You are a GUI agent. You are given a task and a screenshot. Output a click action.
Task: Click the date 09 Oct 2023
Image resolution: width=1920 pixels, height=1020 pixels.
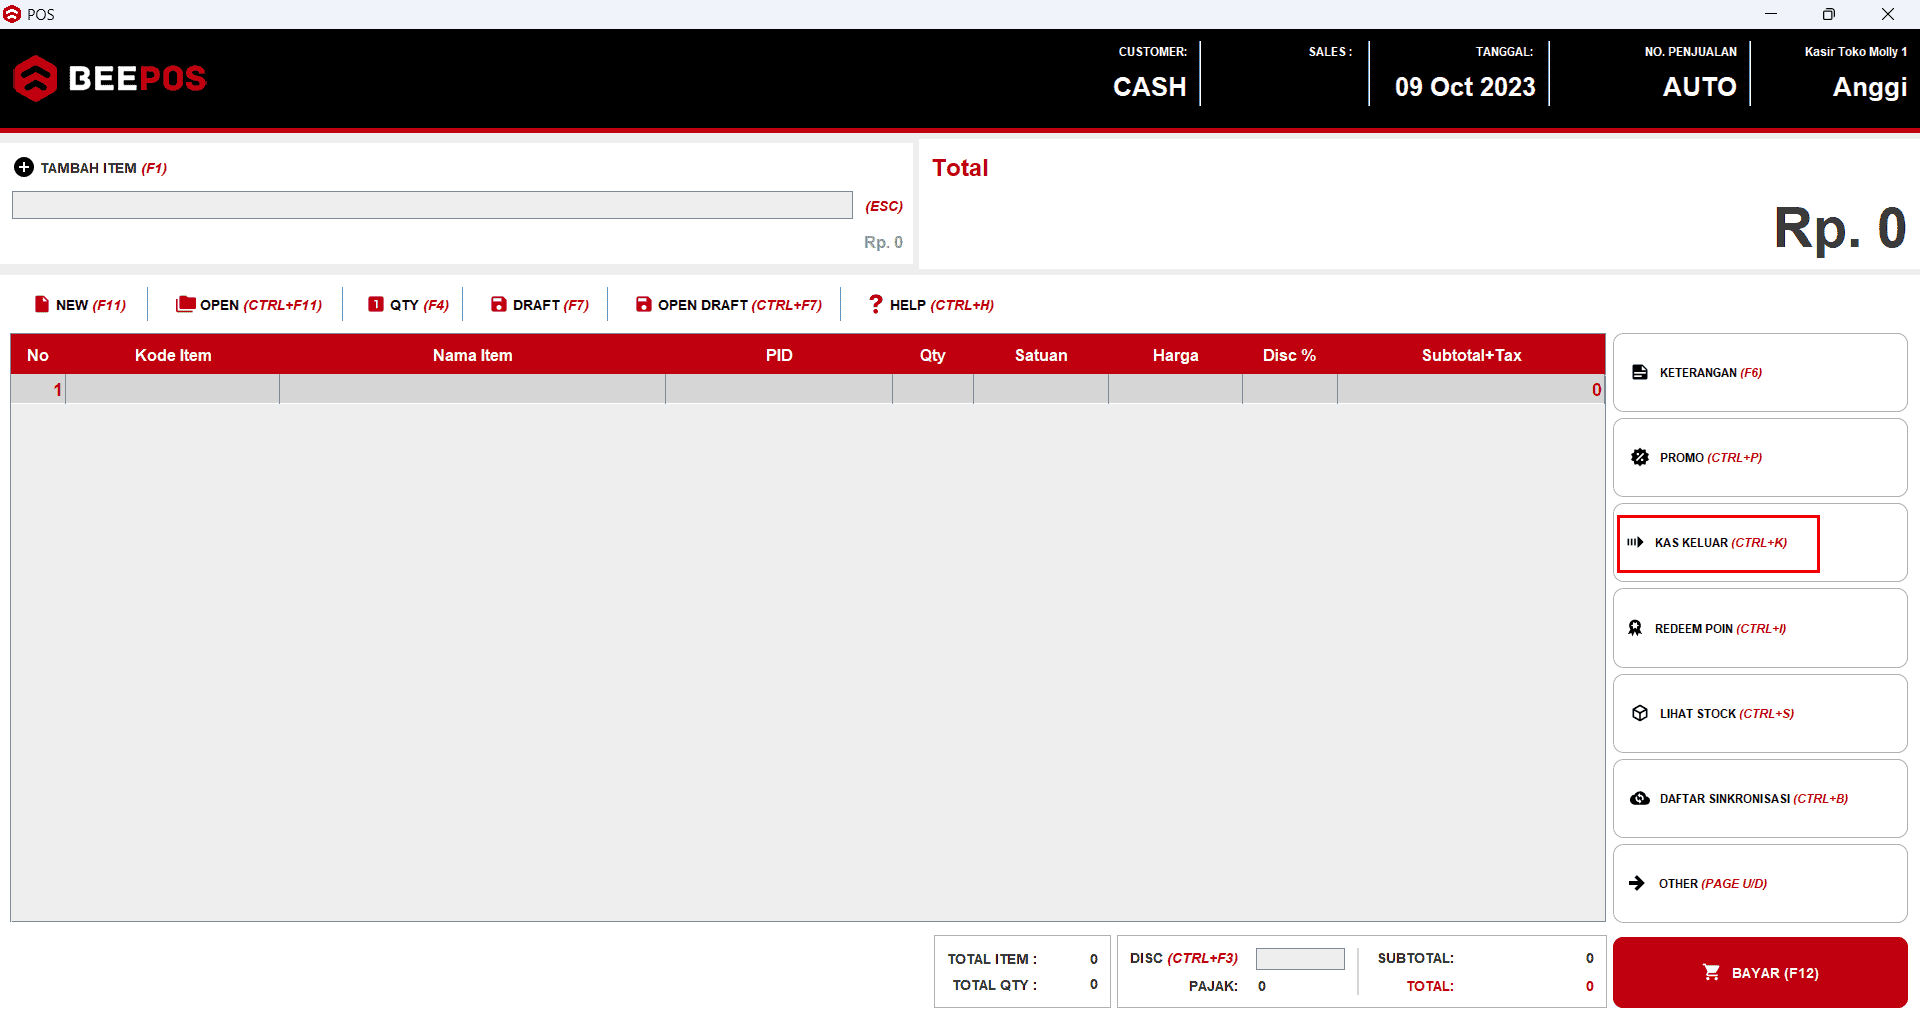pyautogui.click(x=1465, y=87)
